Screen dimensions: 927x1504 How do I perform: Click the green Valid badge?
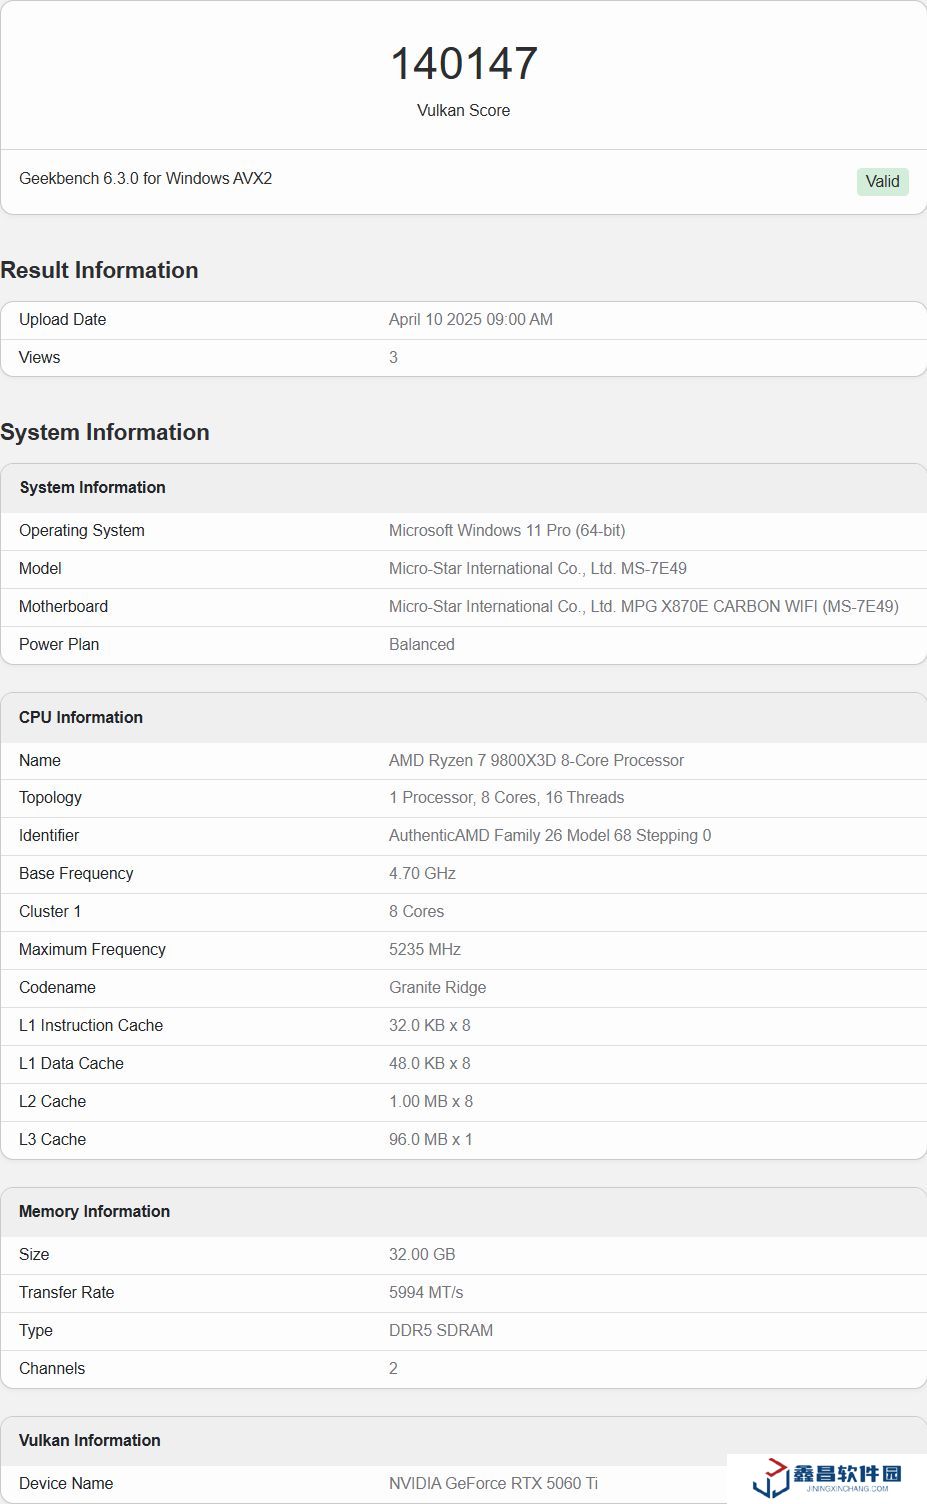click(x=882, y=181)
